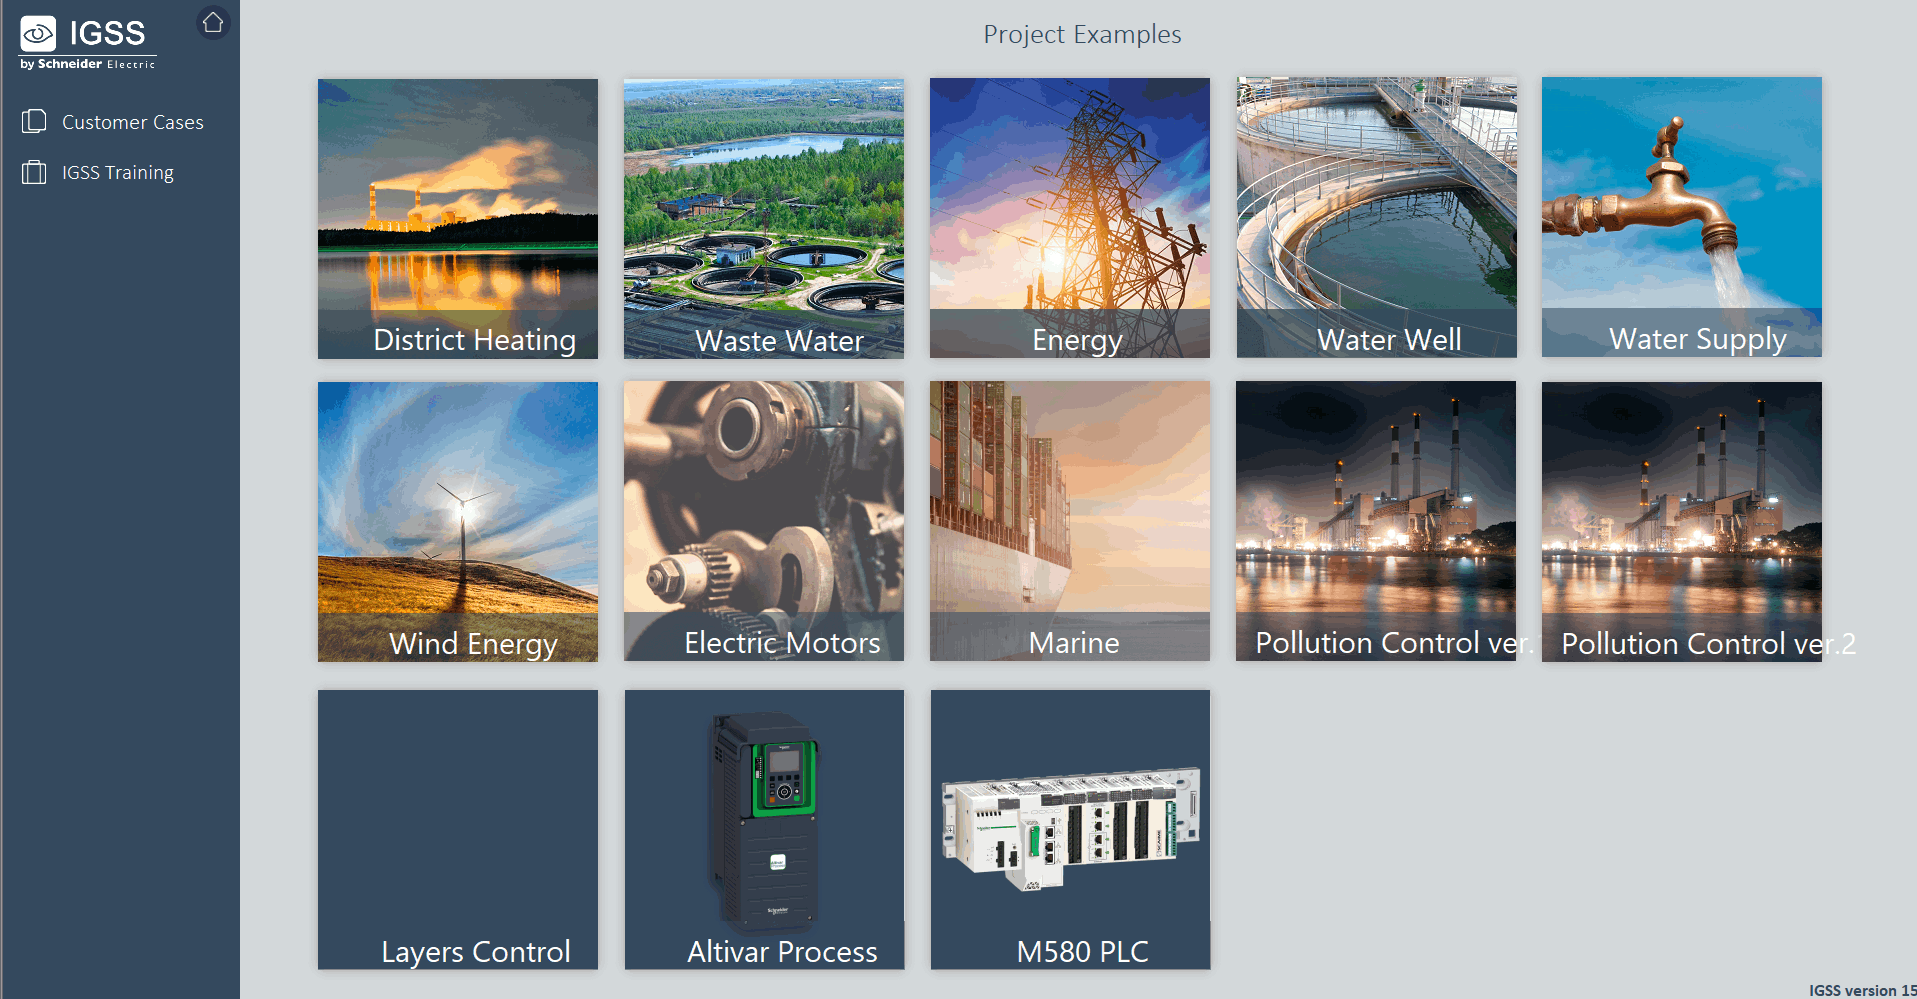Click the IGSS eye logo

point(39,34)
